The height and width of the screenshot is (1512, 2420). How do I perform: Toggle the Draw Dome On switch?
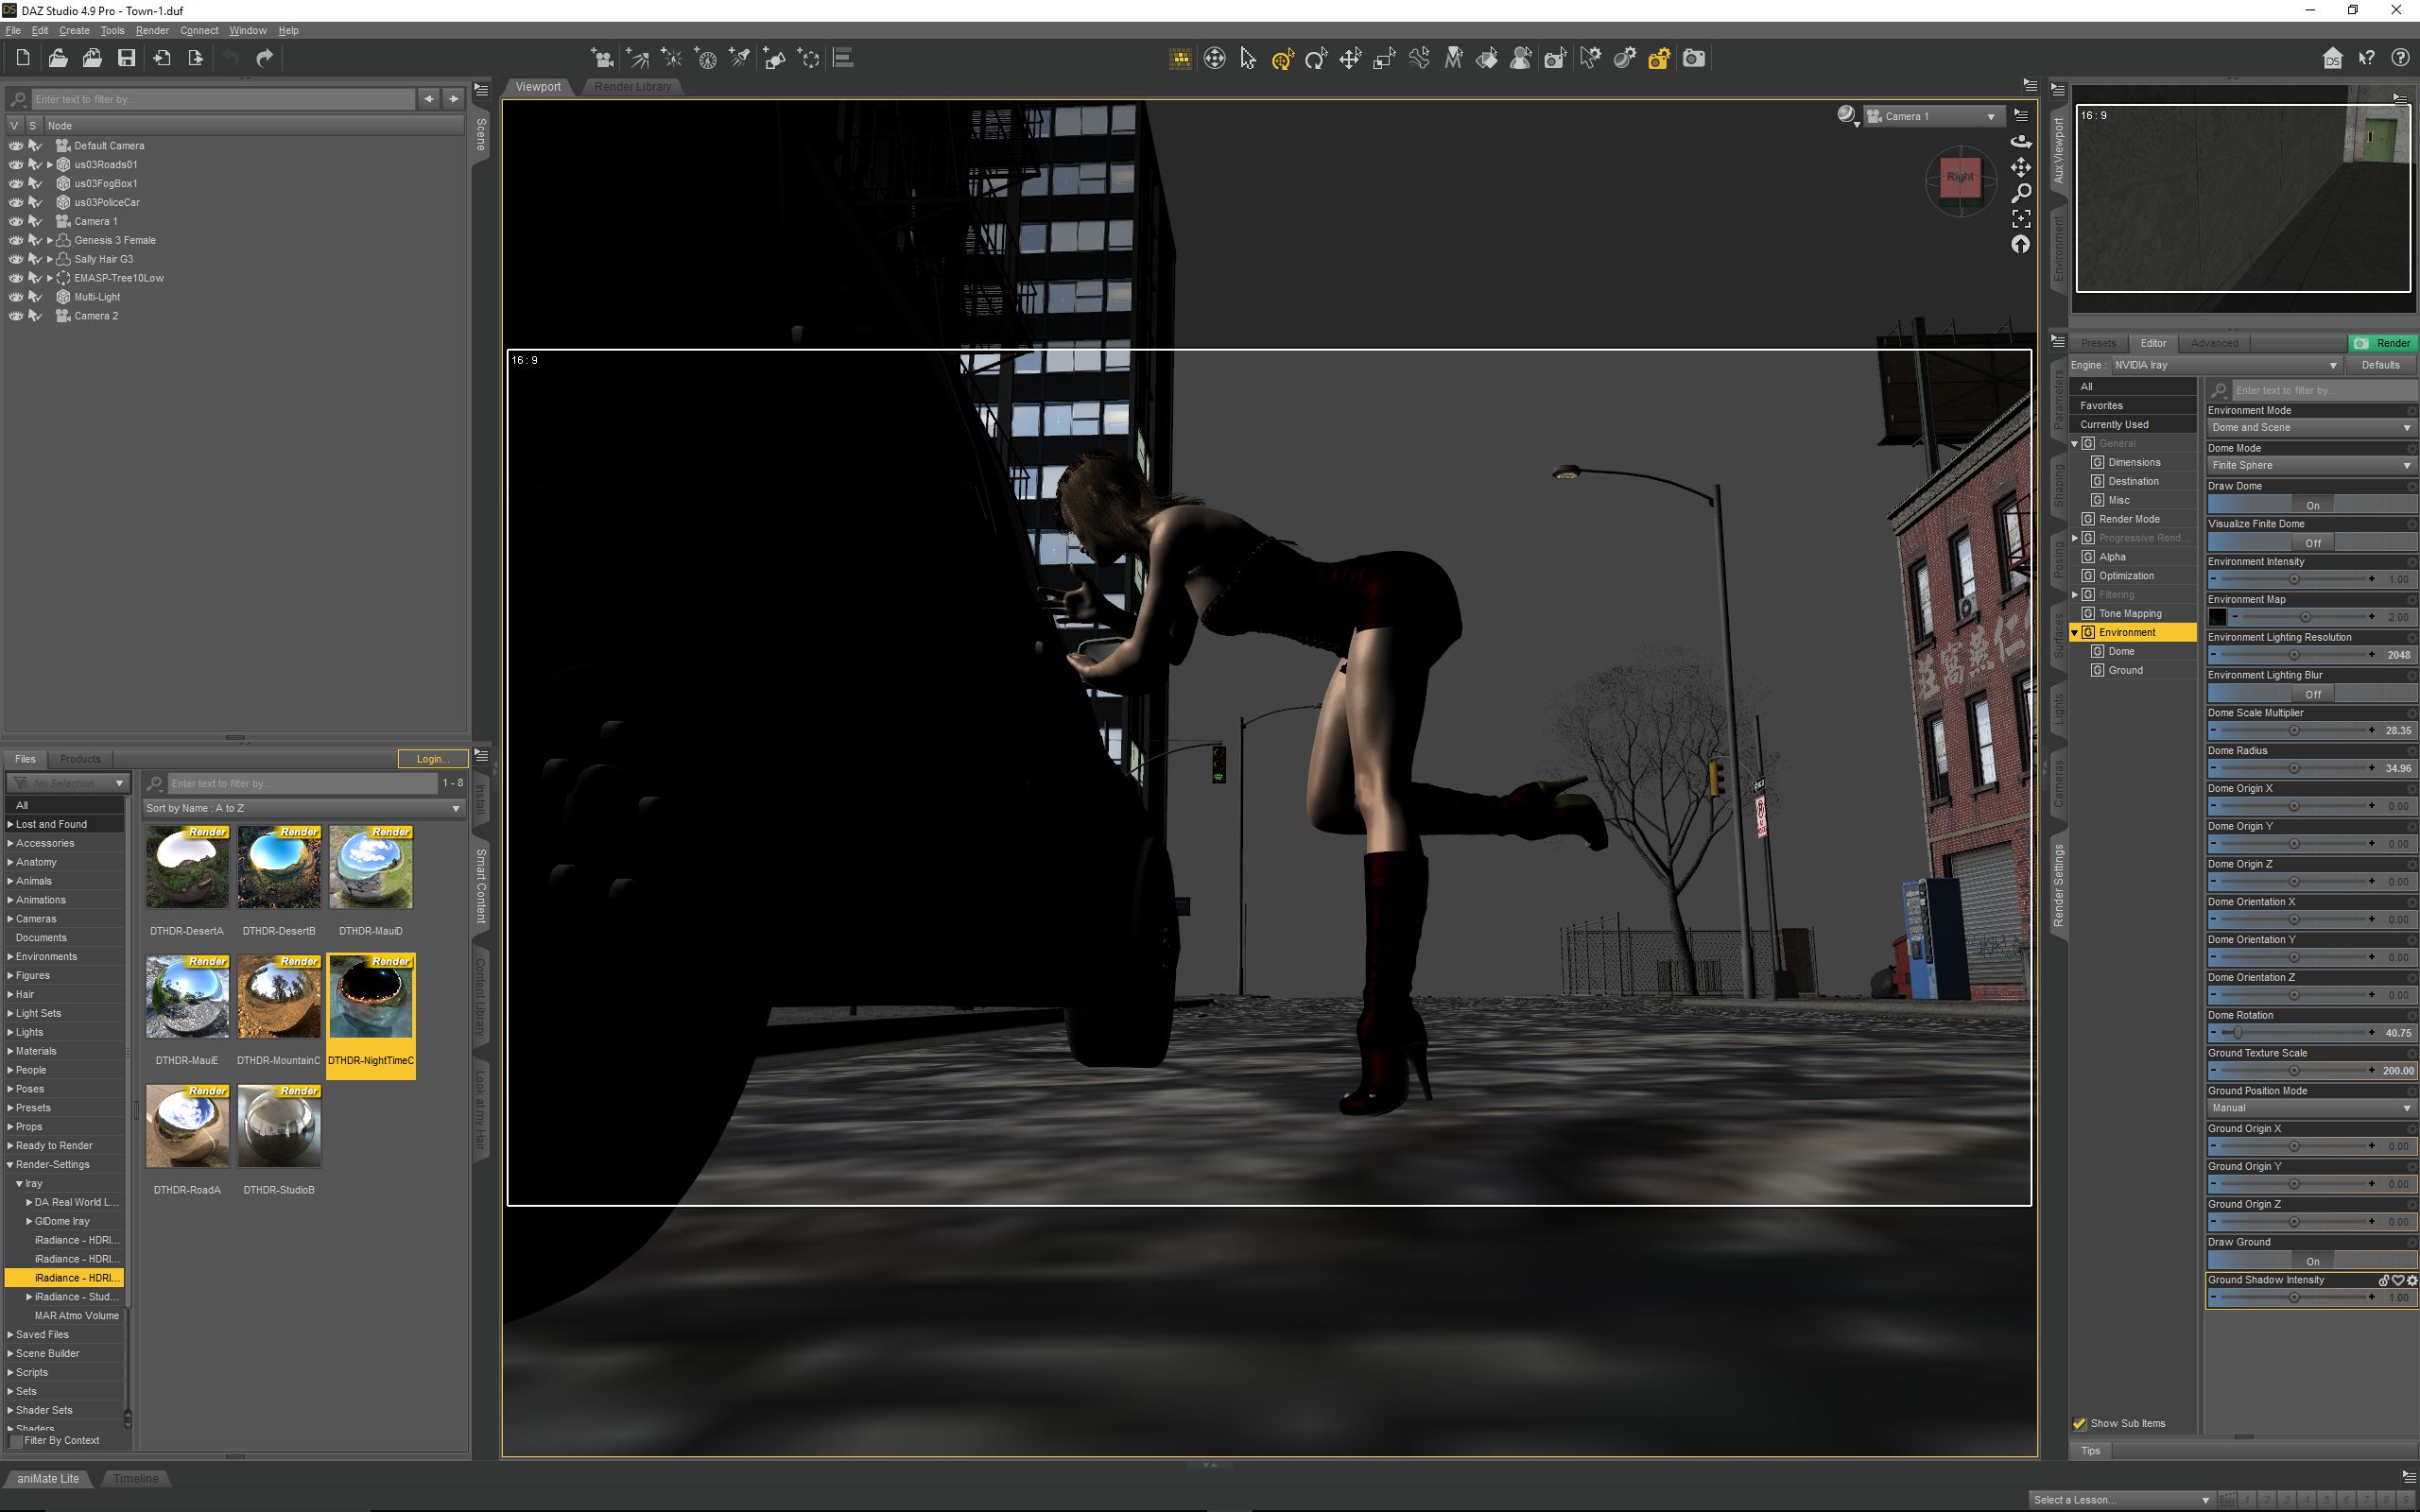(2311, 505)
